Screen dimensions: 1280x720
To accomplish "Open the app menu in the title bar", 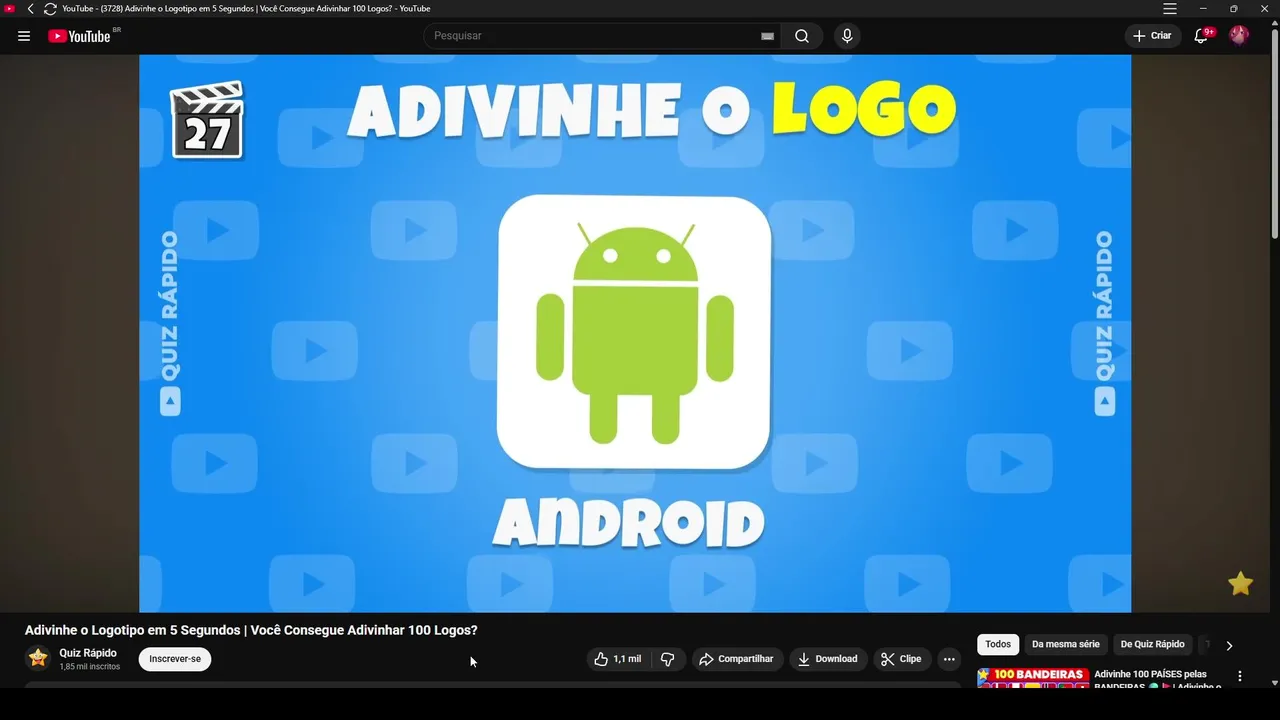I will click(x=1170, y=8).
